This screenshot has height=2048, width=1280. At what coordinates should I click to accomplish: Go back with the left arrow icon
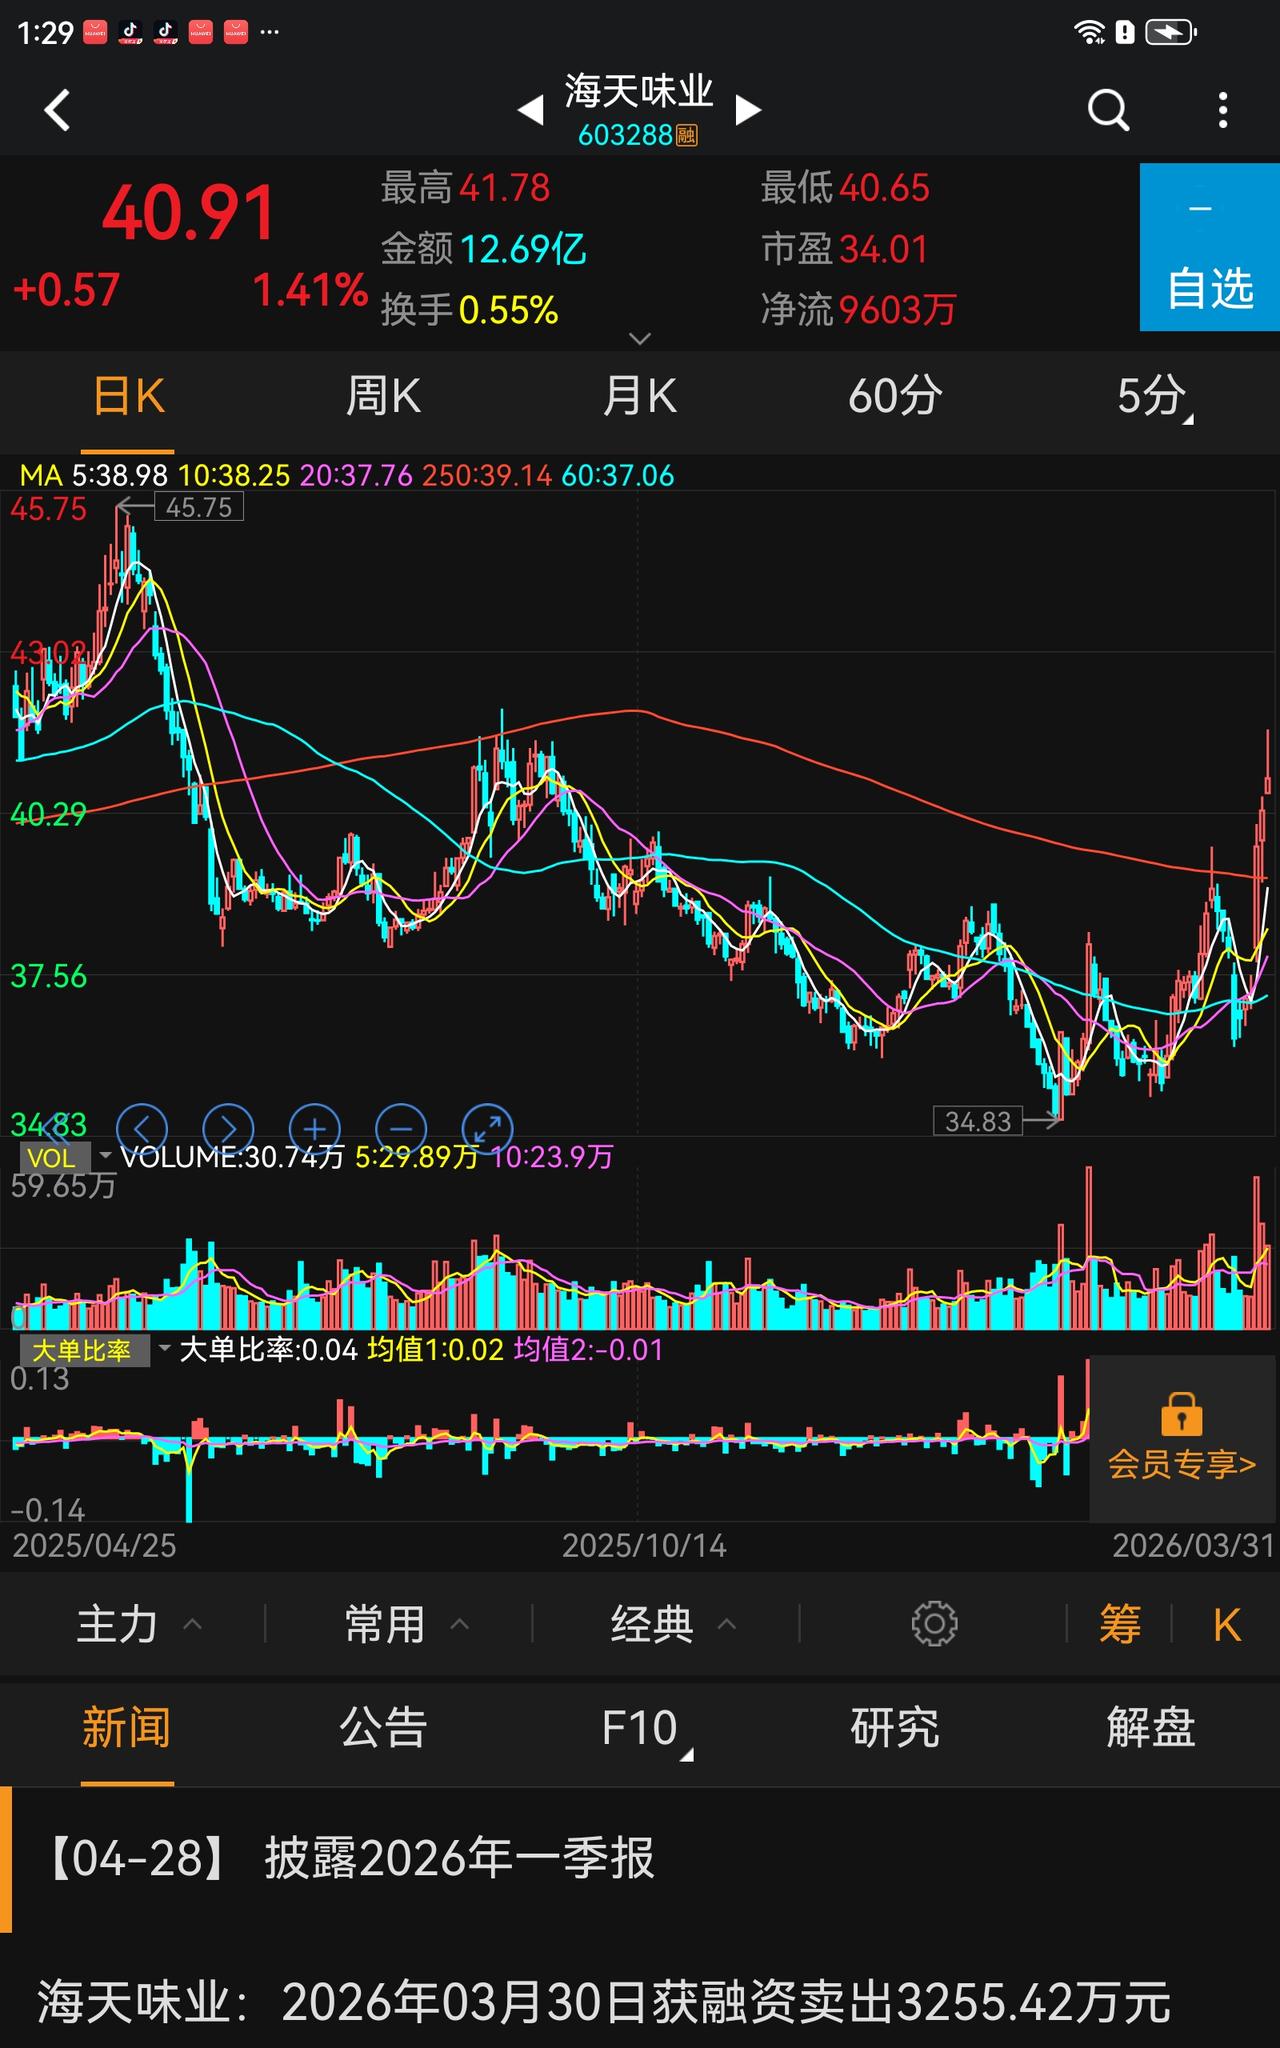pyautogui.click(x=58, y=110)
